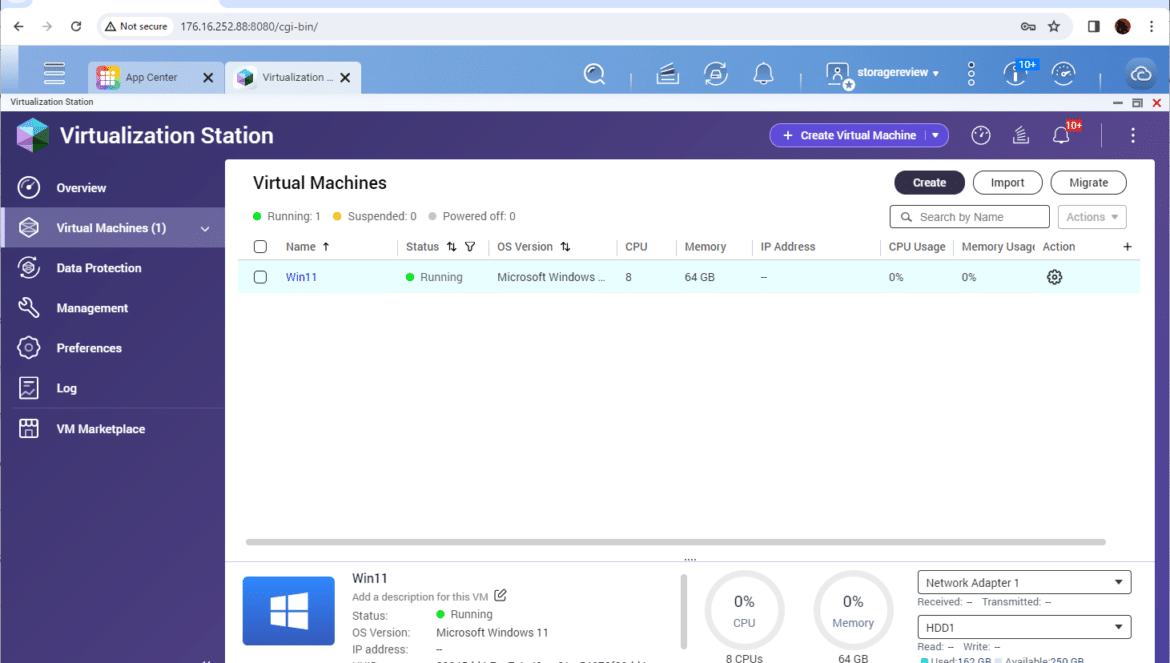Add a table column with plus icon
Screen dimensions: 1170x663
[1127, 247]
